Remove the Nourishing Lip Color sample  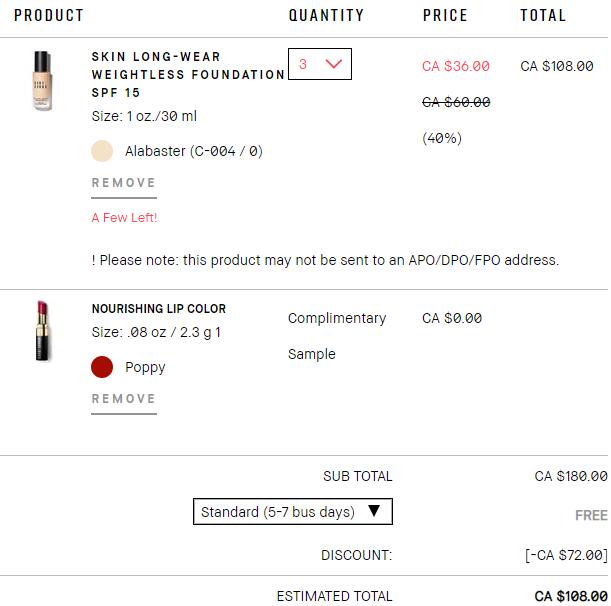tap(124, 399)
